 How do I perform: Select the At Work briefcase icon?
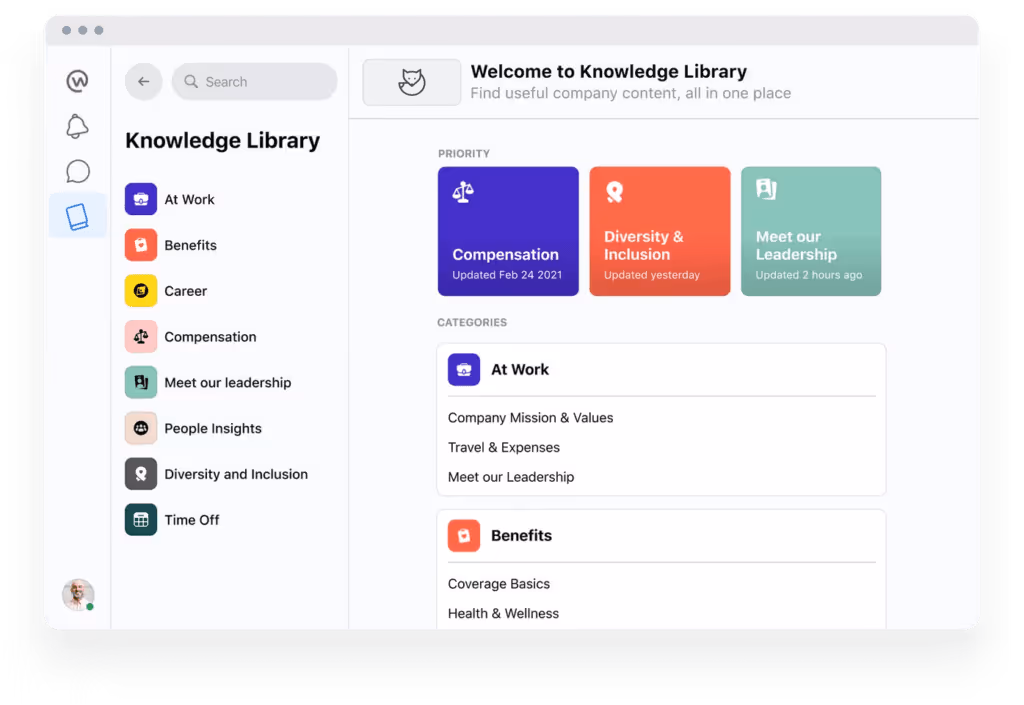point(139,199)
